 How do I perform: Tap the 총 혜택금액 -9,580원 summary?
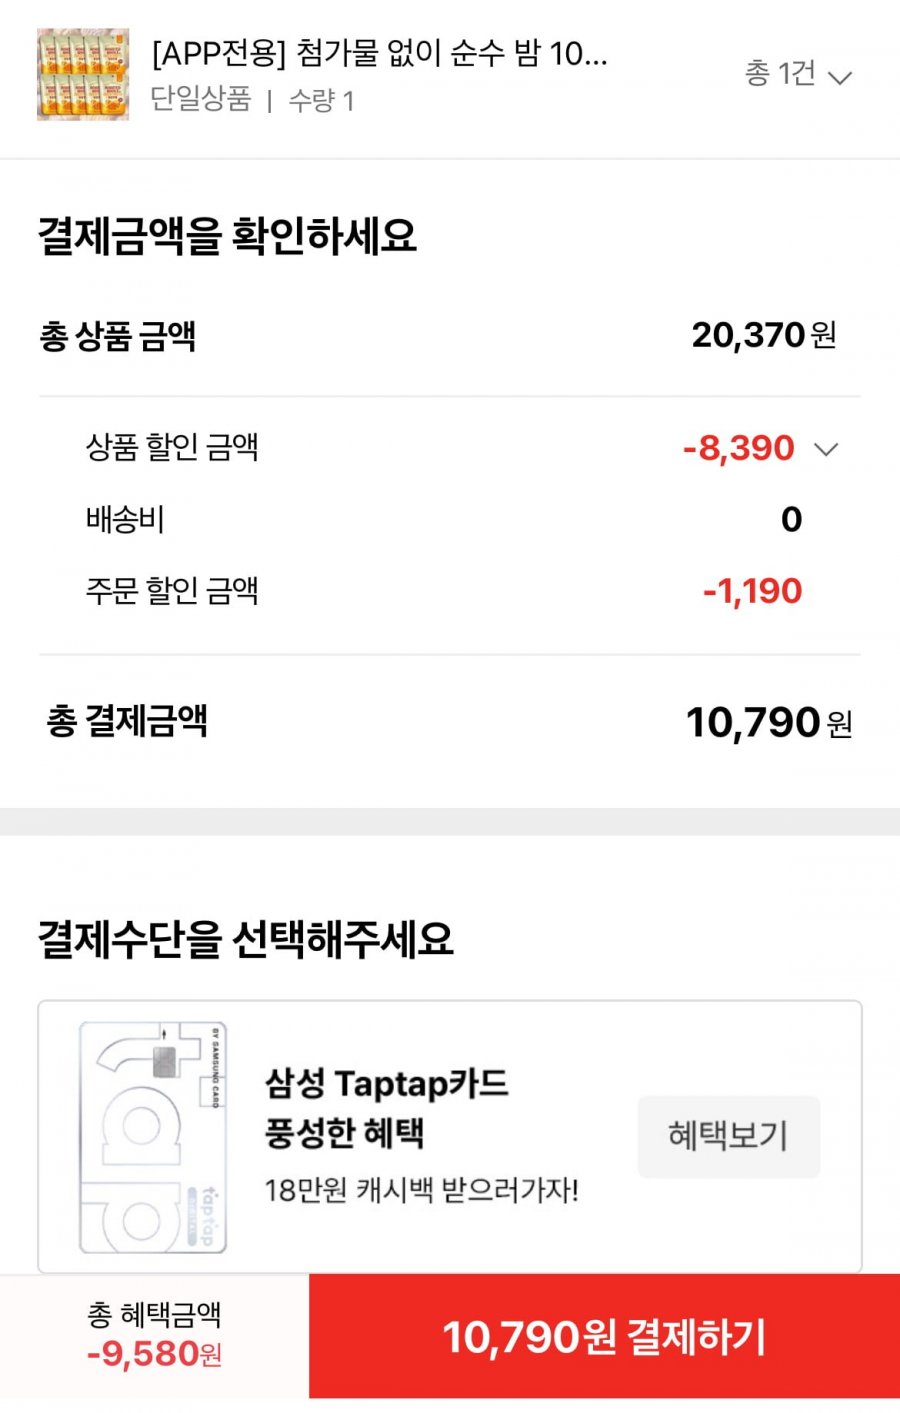(x=154, y=1335)
